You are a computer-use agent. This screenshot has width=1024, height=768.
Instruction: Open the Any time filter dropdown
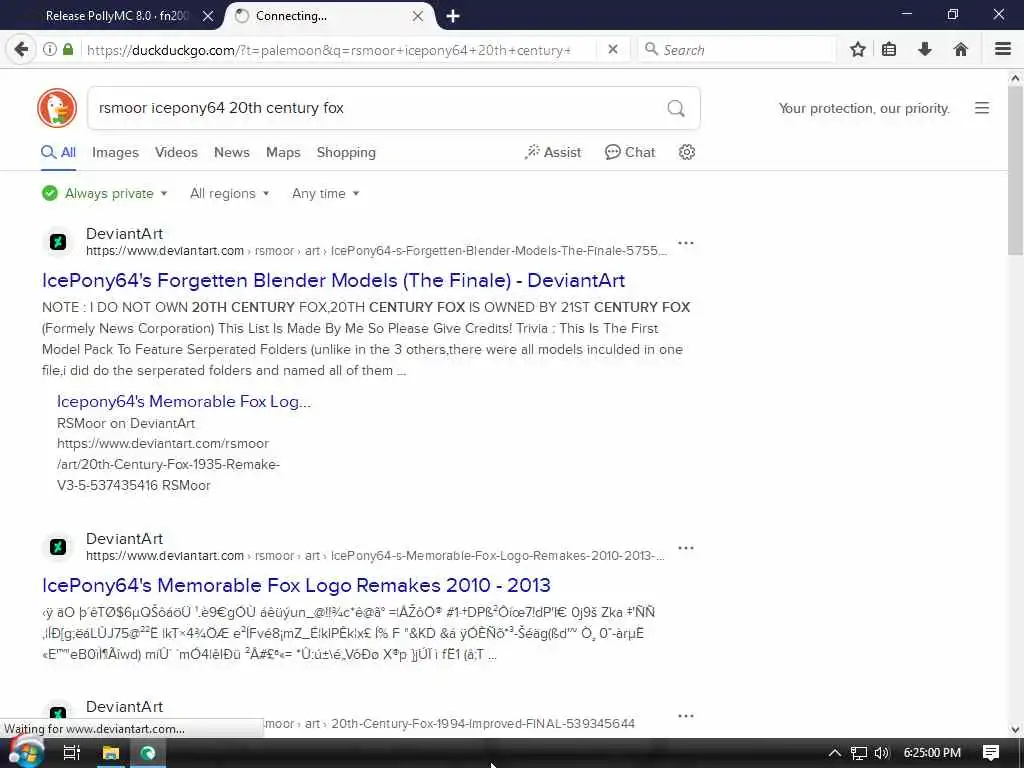coord(325,193)
